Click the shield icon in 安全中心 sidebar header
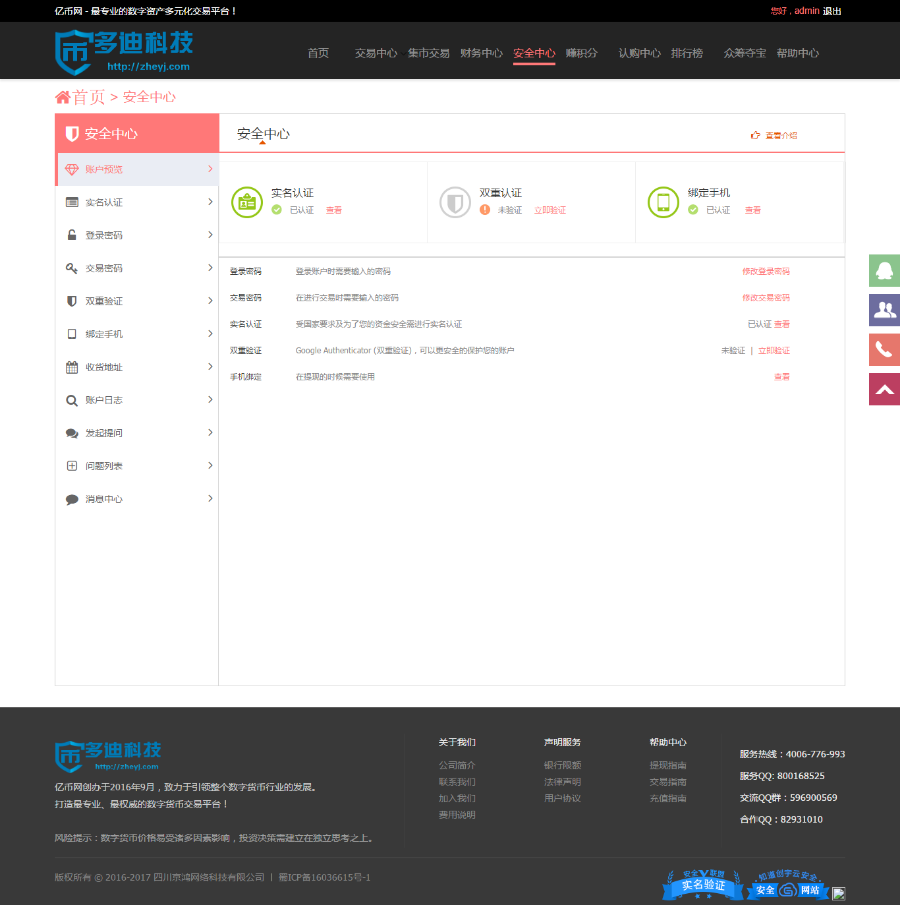This screenshot has width=900, height=905. pos(72,134)
